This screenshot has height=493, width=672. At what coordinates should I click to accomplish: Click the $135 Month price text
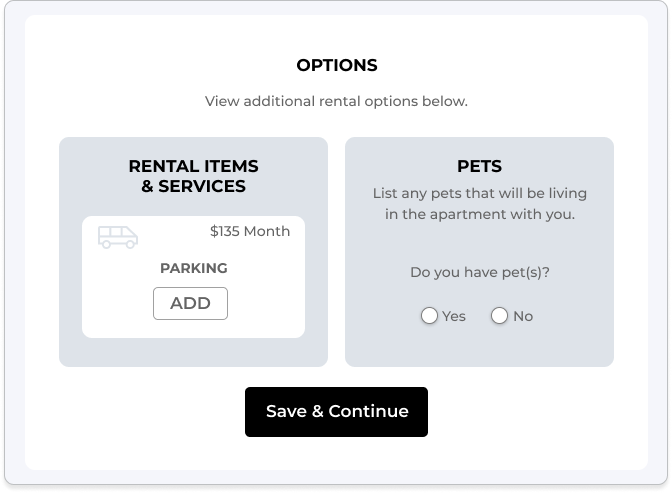(x=250, y=231)
